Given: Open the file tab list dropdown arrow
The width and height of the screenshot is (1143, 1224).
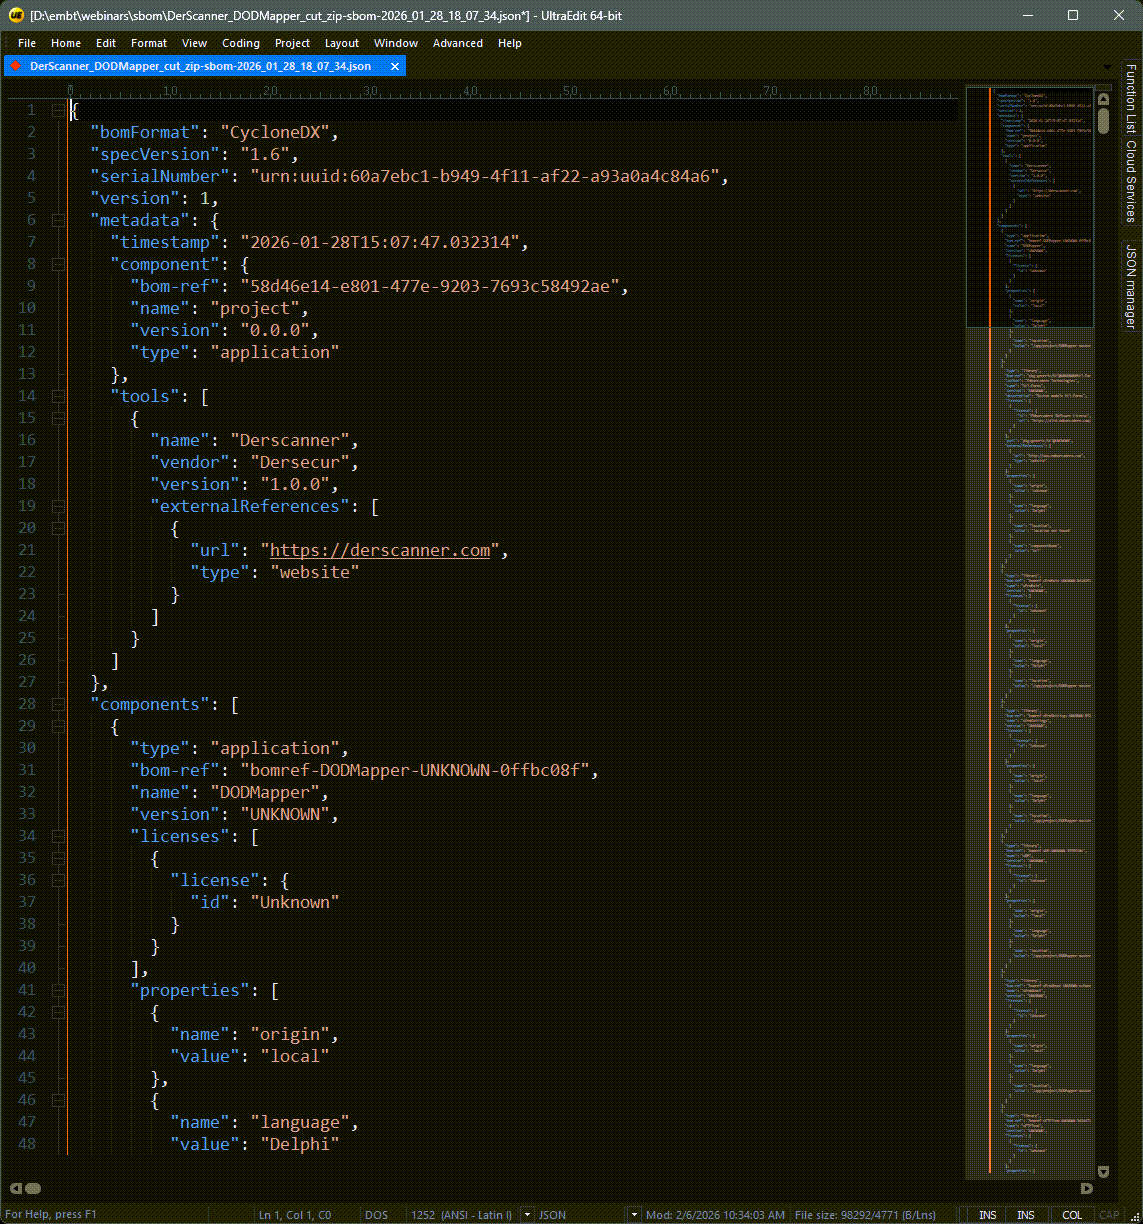Looking at the screenshot, I should [x=1107, y=67].
